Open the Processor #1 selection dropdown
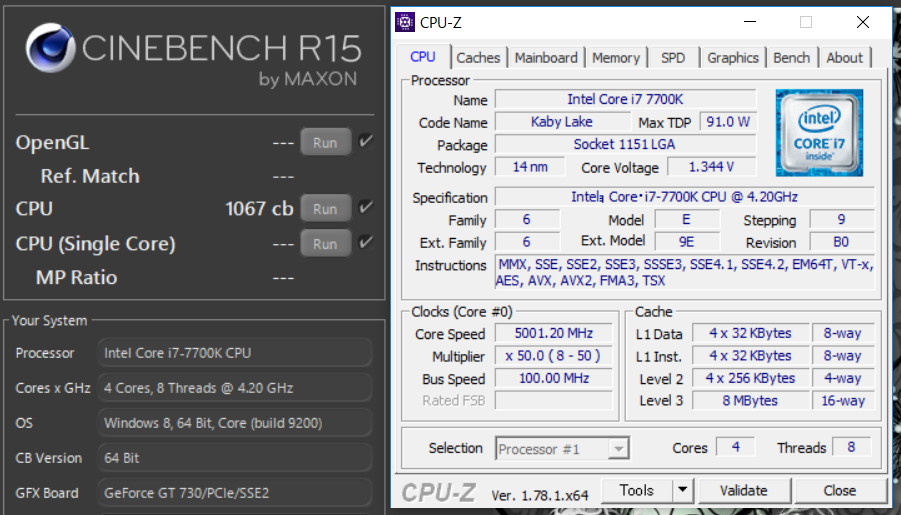The height and width of the screenshot is (515, 901). 563,448
